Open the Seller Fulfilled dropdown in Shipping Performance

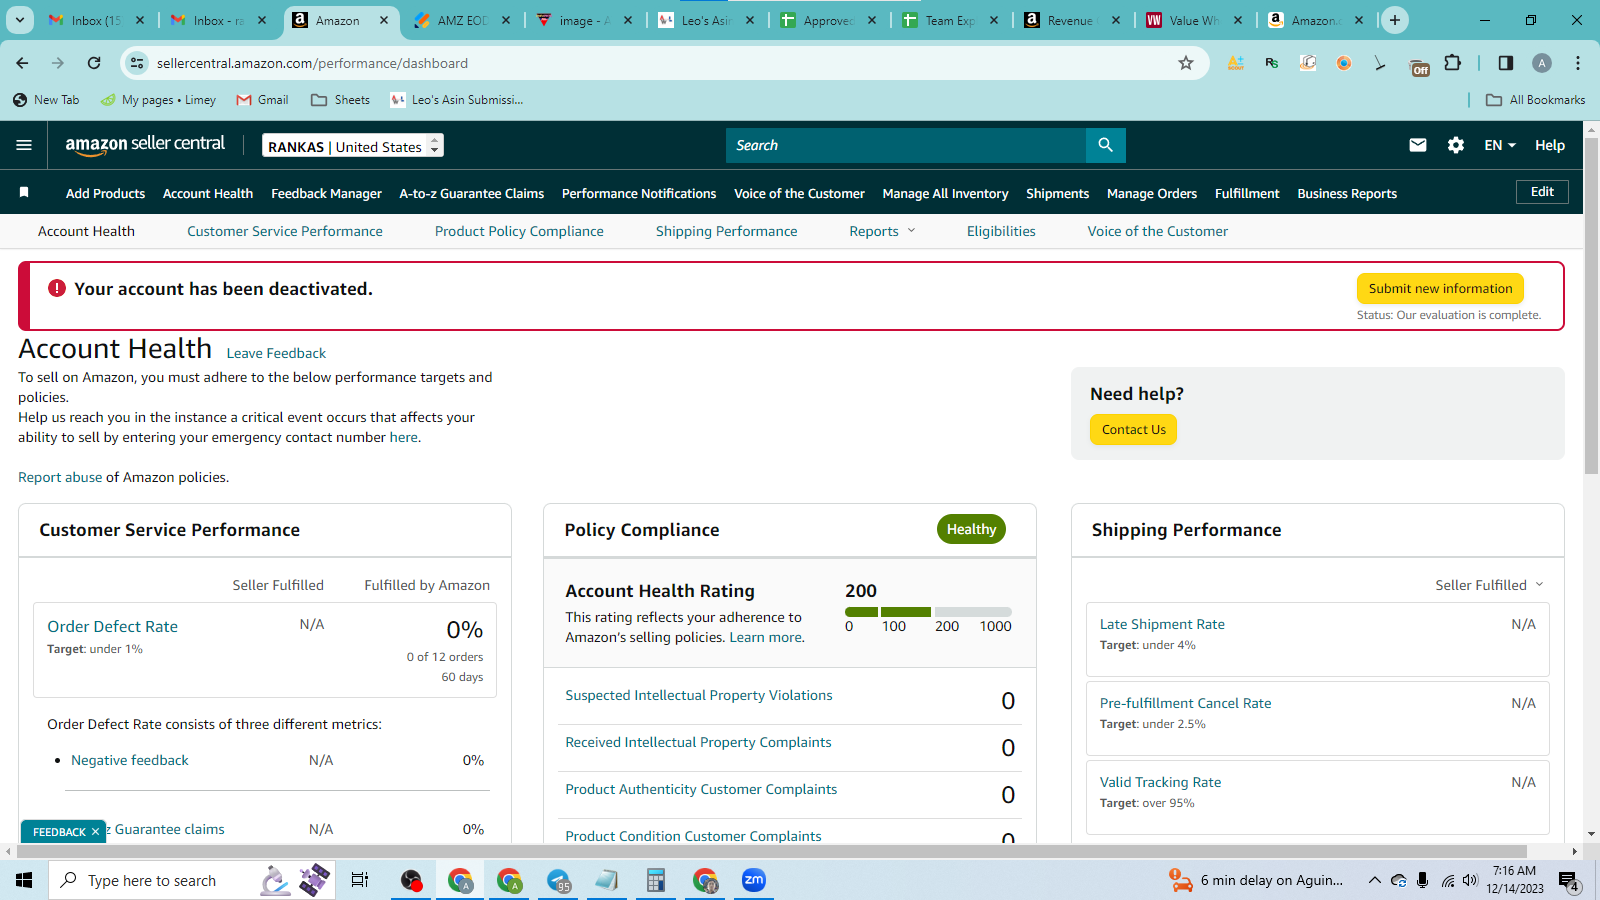[x=1489, y=585]
